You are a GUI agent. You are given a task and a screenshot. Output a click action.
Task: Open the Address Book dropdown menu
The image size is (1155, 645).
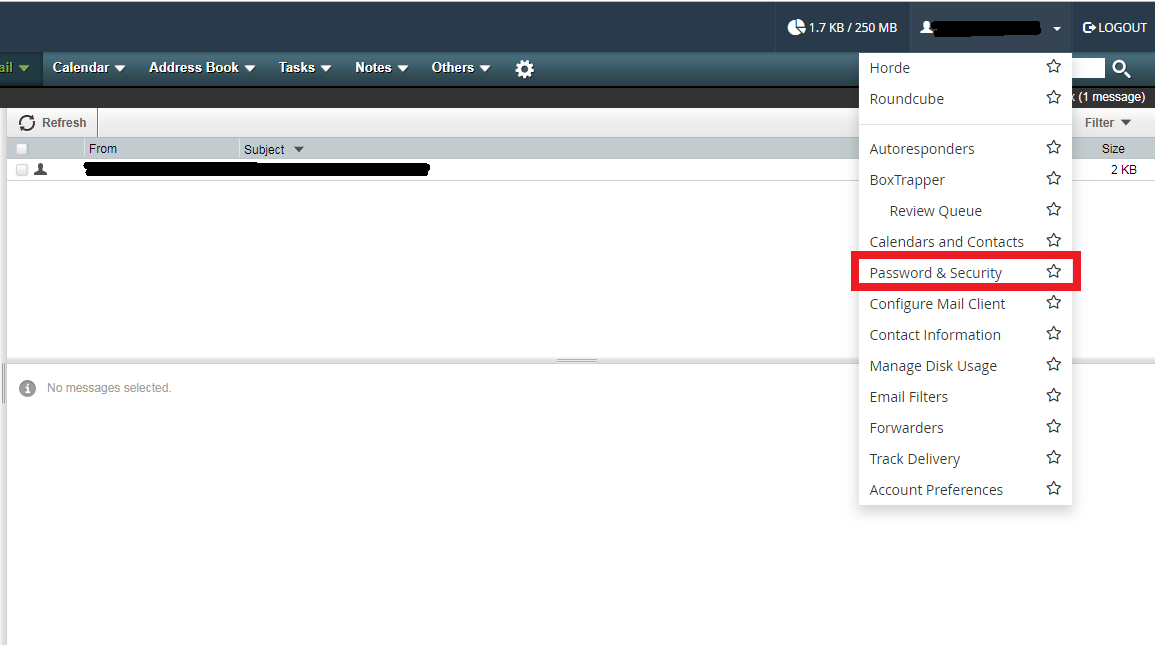(202, 68)
